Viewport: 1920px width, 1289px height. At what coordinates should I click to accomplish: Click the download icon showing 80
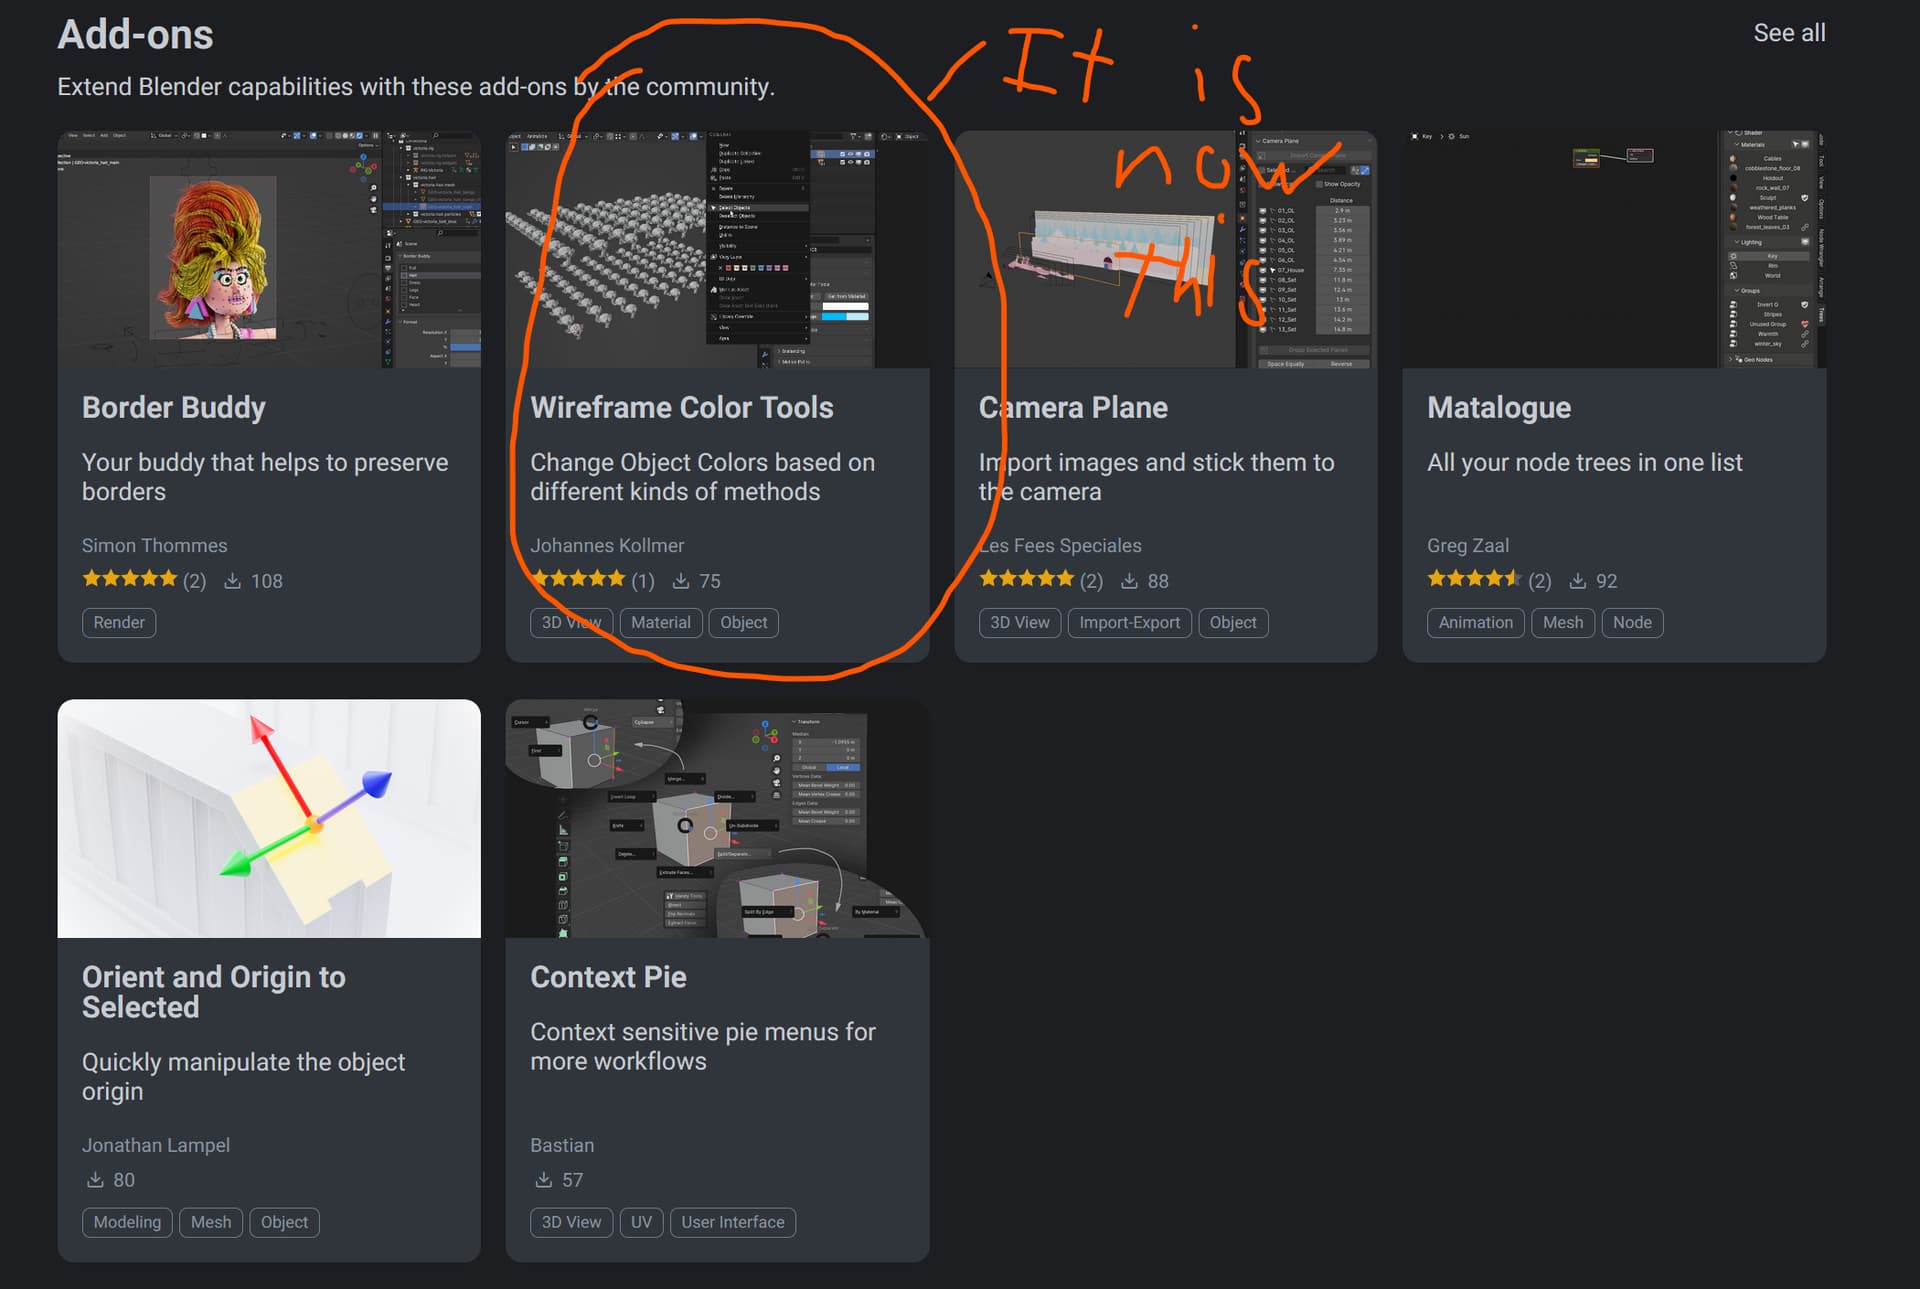click(95, 1180)
